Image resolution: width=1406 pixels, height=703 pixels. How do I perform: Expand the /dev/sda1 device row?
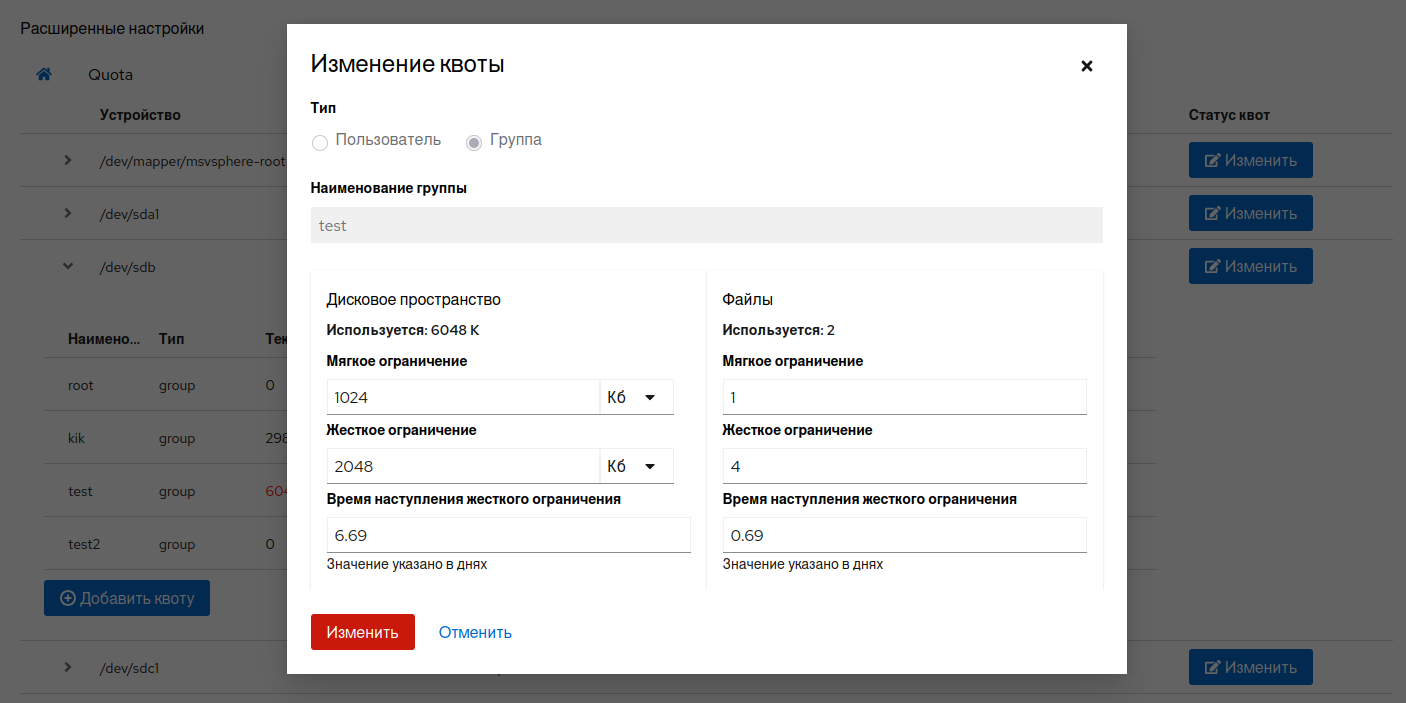tap(68, 213)
